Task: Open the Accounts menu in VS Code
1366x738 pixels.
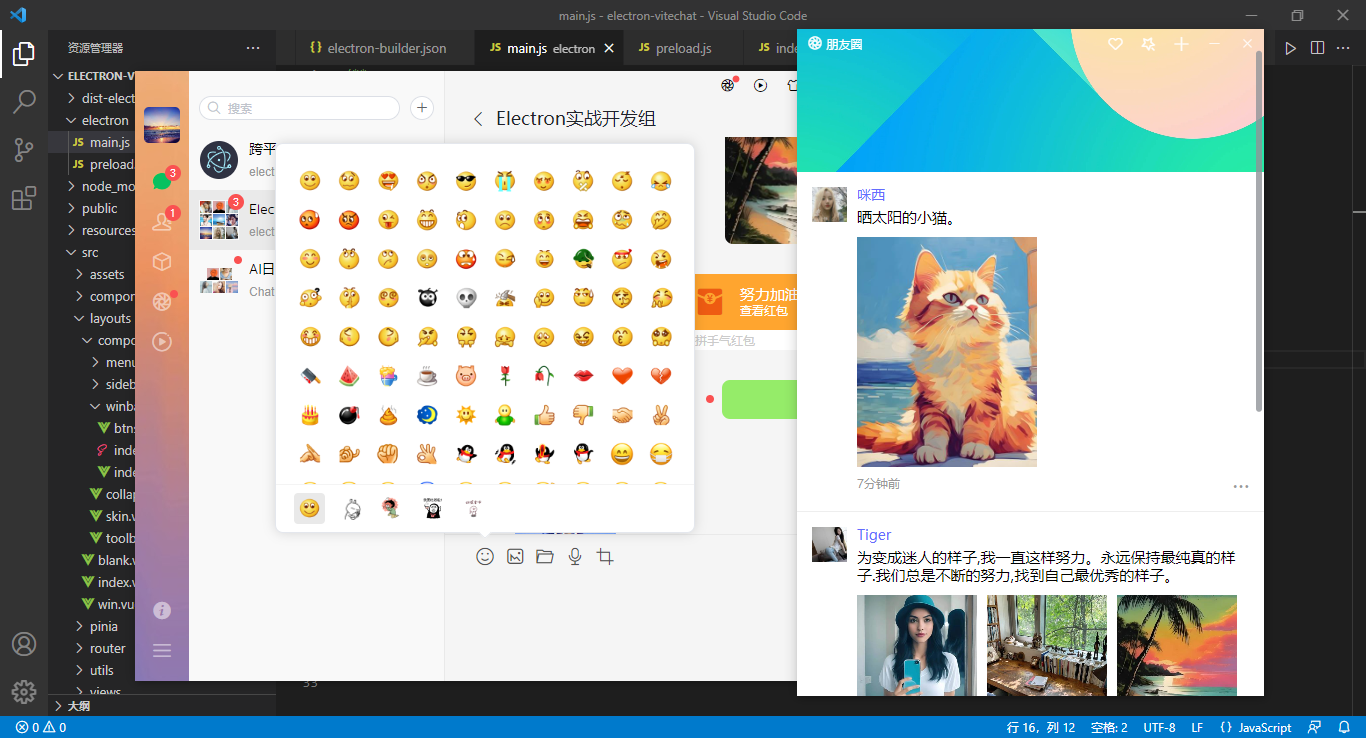Action: (x=24, y=644)
